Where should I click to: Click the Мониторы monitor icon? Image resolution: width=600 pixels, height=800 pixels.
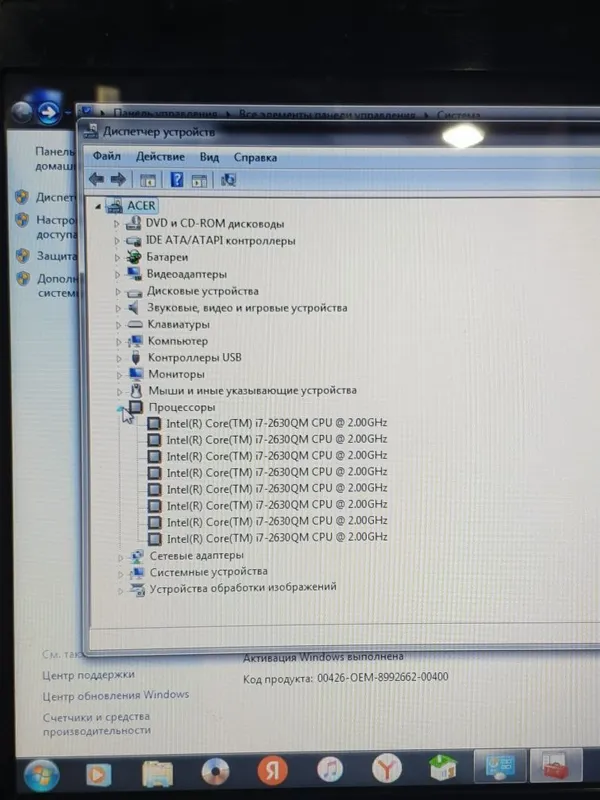(136, 374)
